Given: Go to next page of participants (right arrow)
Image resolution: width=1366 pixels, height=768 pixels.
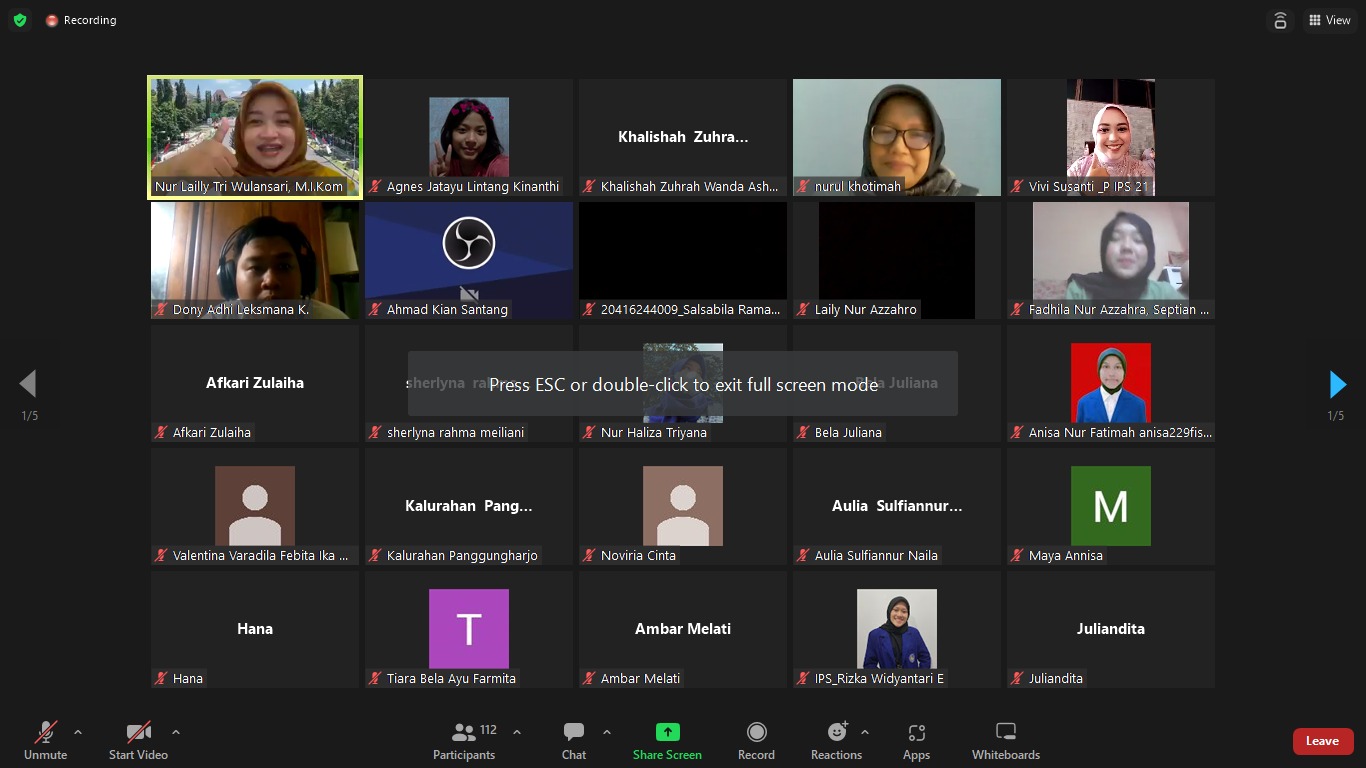Looking at the screenshot, I should click(x=1338, y=384).
